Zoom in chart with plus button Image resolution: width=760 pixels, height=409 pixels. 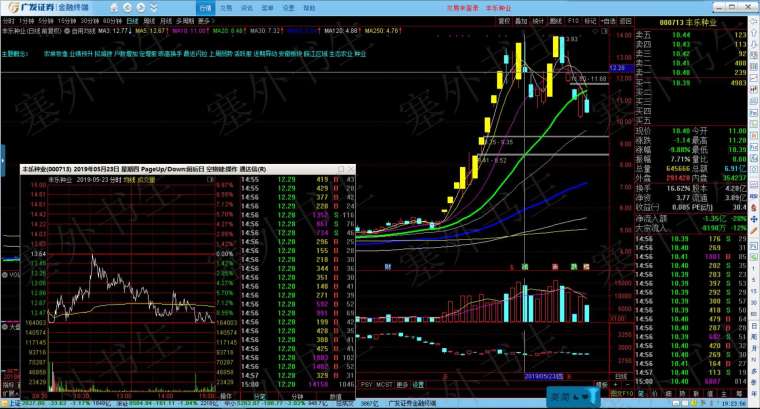point(616,385)
